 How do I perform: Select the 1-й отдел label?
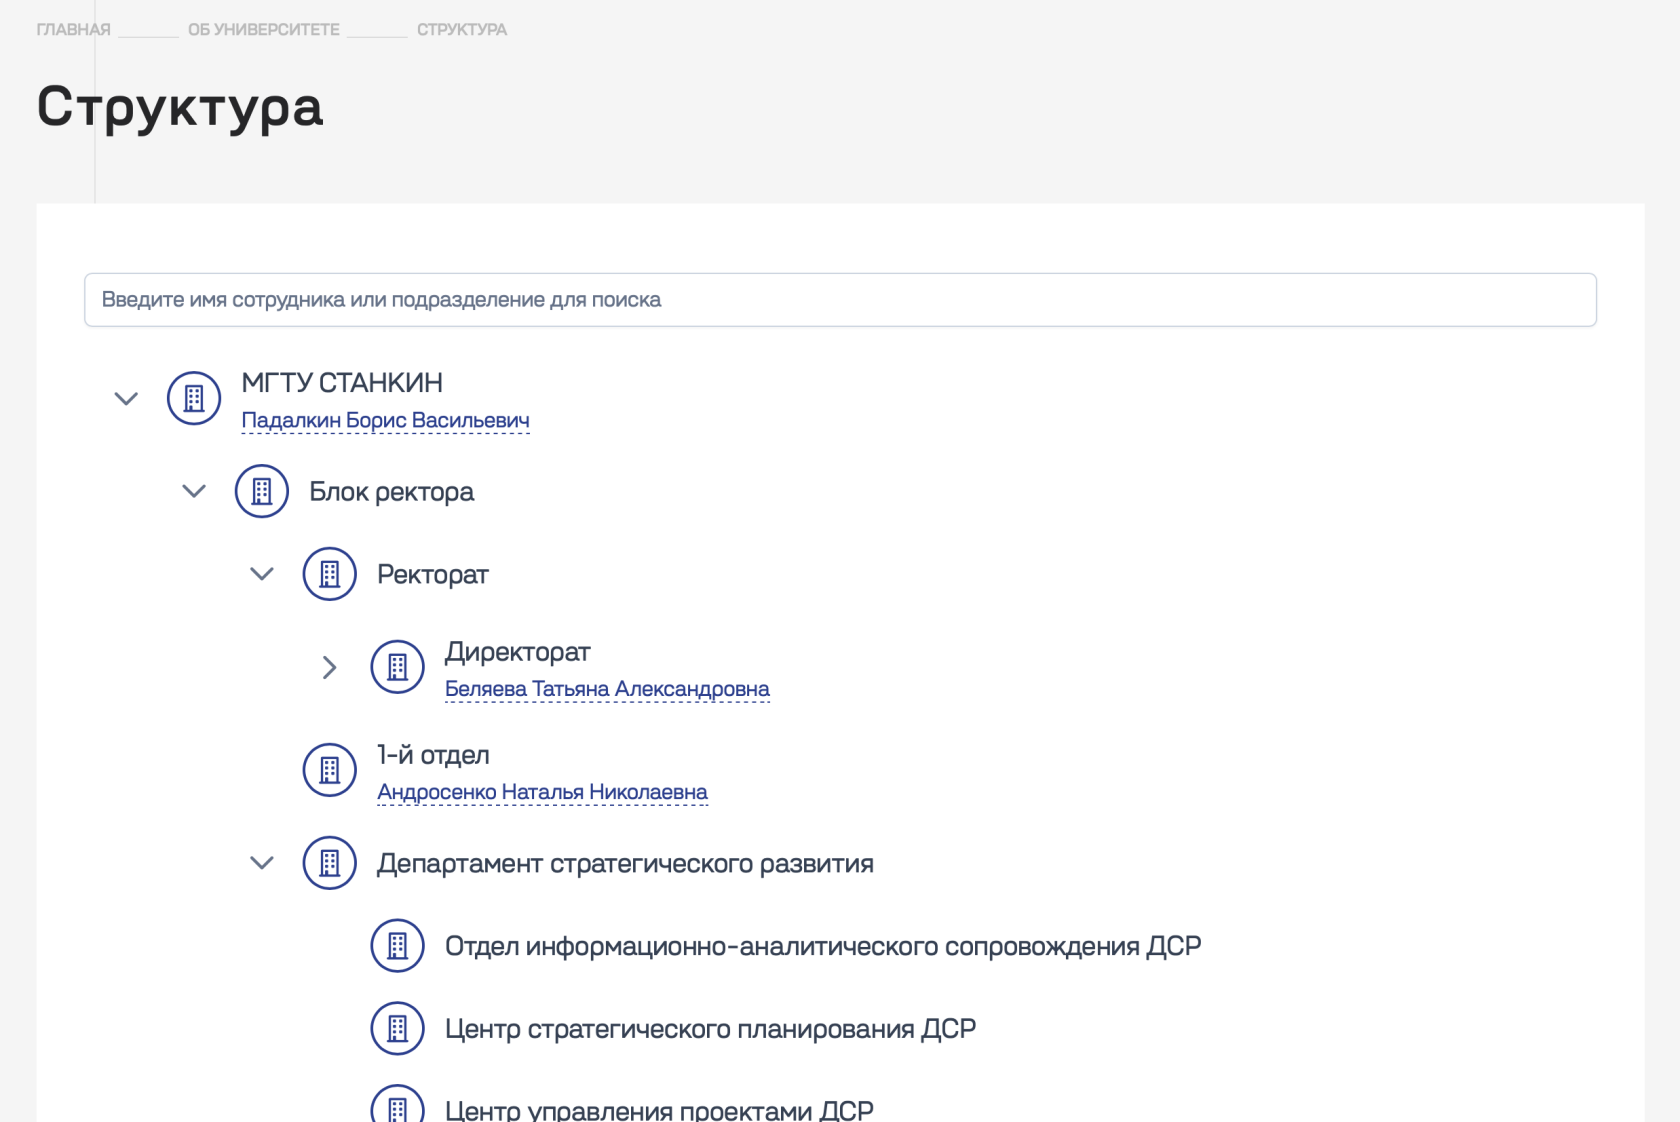pyautogui.click(x=433, y=755)
